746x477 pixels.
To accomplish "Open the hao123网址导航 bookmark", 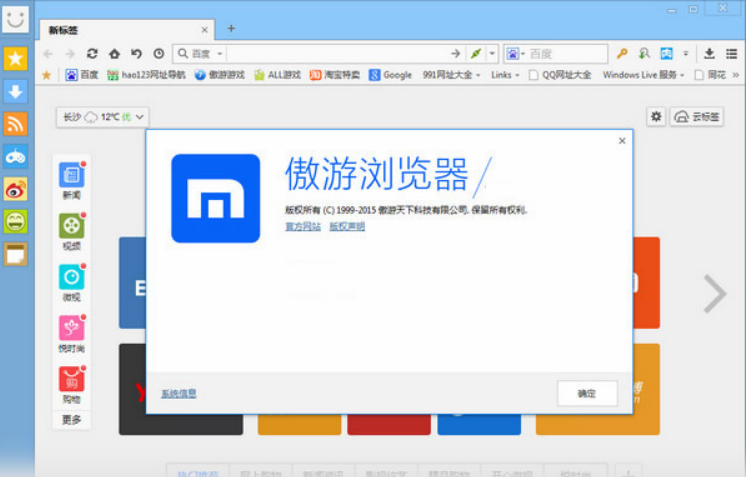I will (x=146, y=75).
